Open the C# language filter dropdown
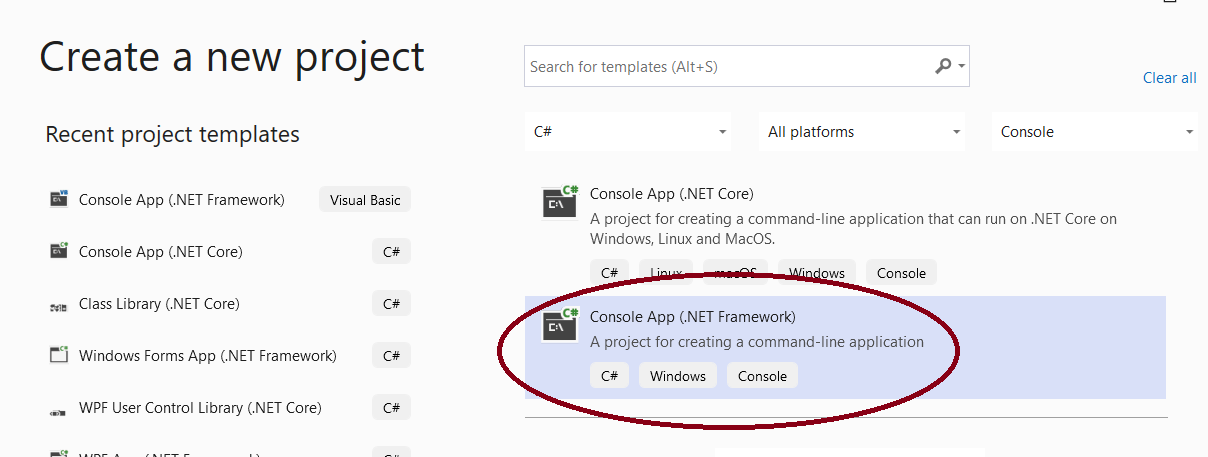The width and height of the screenshot is (1208, 457). [628, 132]
